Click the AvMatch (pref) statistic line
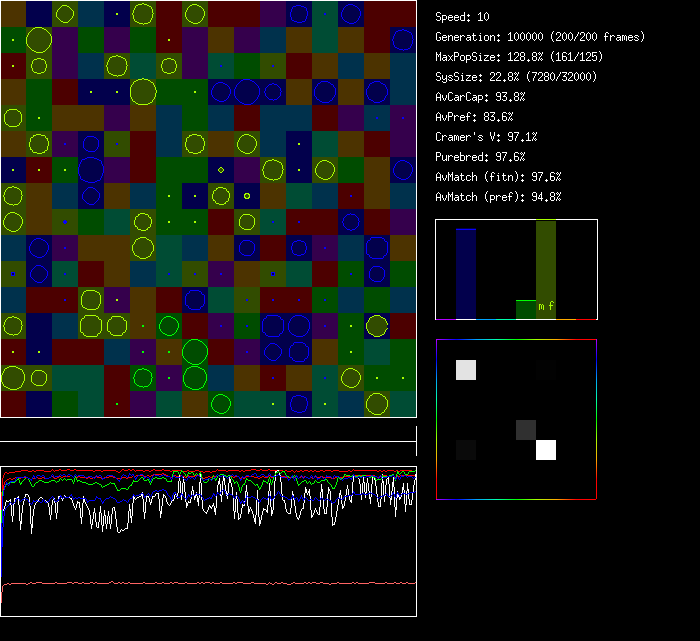The height and width of the screenshot is (641, 700). point(498,197)
